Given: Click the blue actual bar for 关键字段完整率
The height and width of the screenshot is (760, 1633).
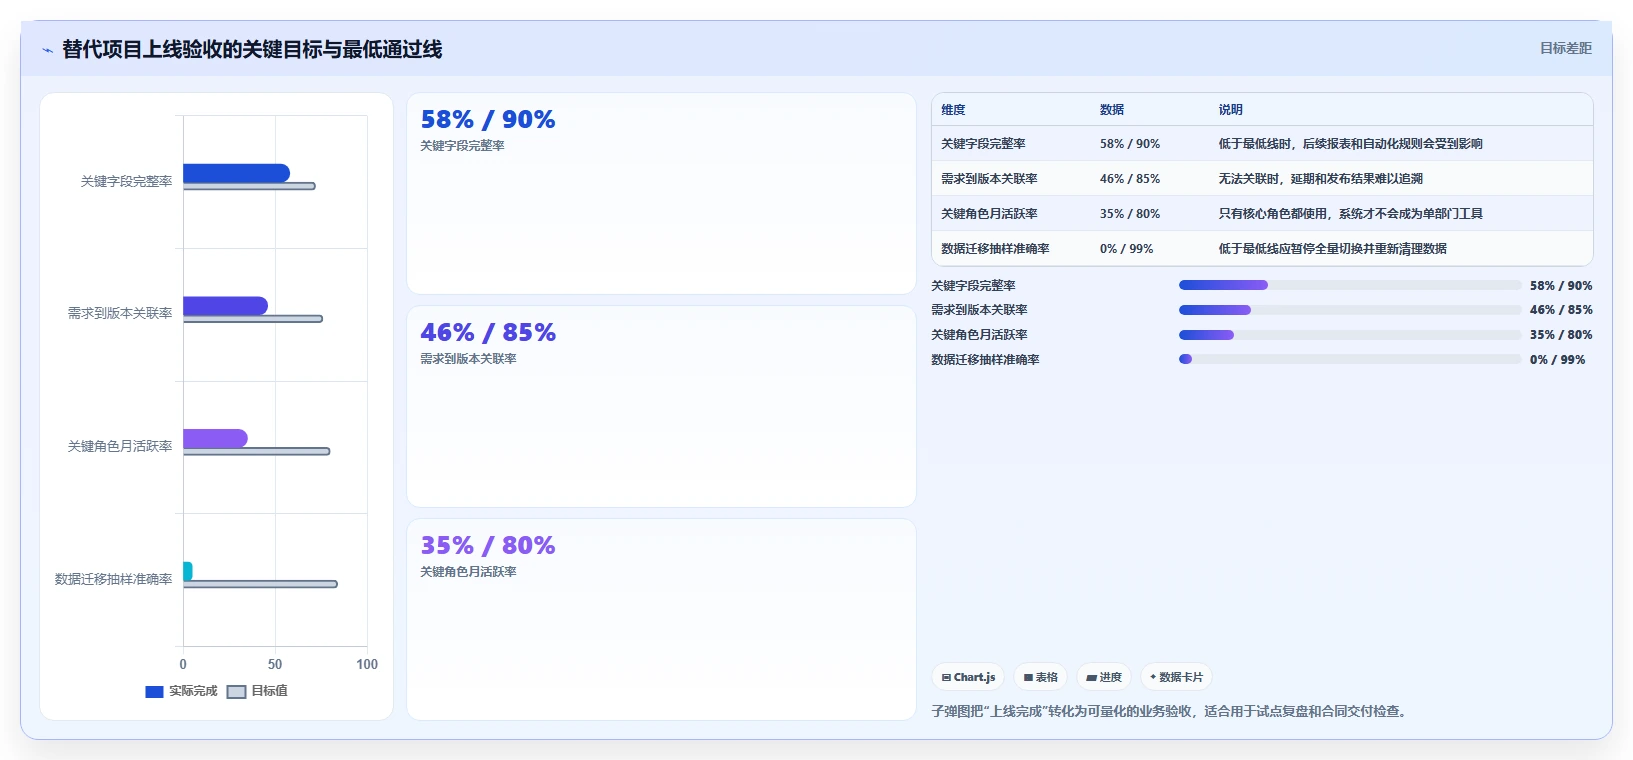Looking at the screenshot, I should (x=236, y=173).
